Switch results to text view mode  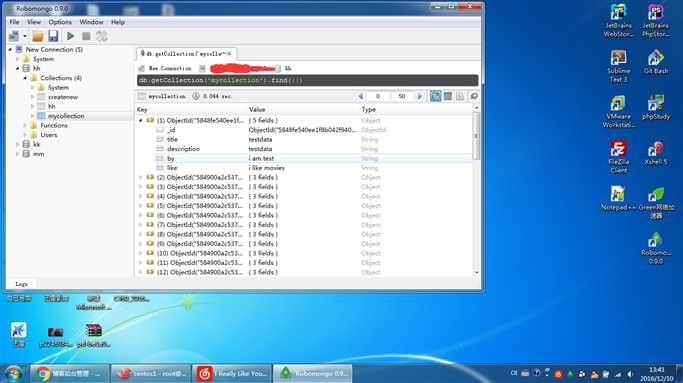pos(460,96)
